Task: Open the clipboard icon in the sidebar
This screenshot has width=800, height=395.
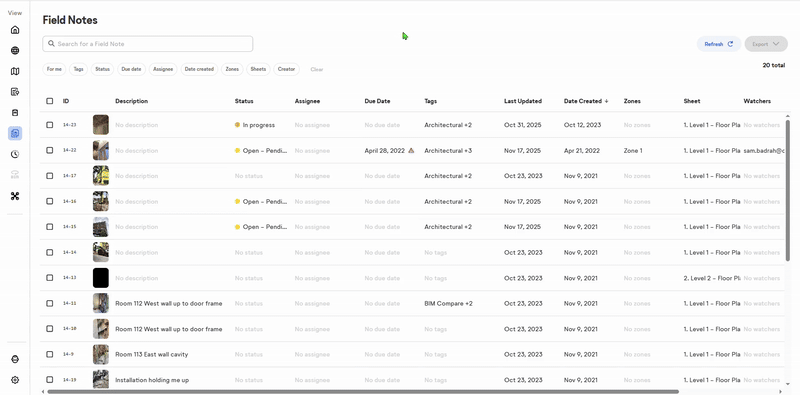Action: point(15,113)
